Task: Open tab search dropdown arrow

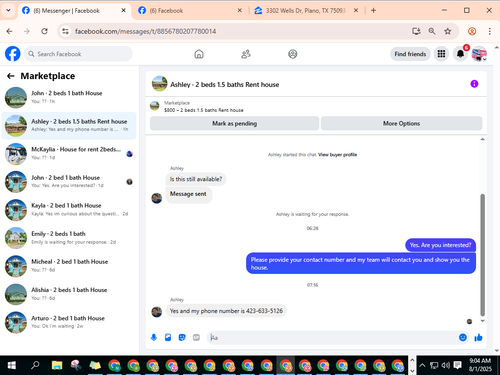Action: point(8,11)
